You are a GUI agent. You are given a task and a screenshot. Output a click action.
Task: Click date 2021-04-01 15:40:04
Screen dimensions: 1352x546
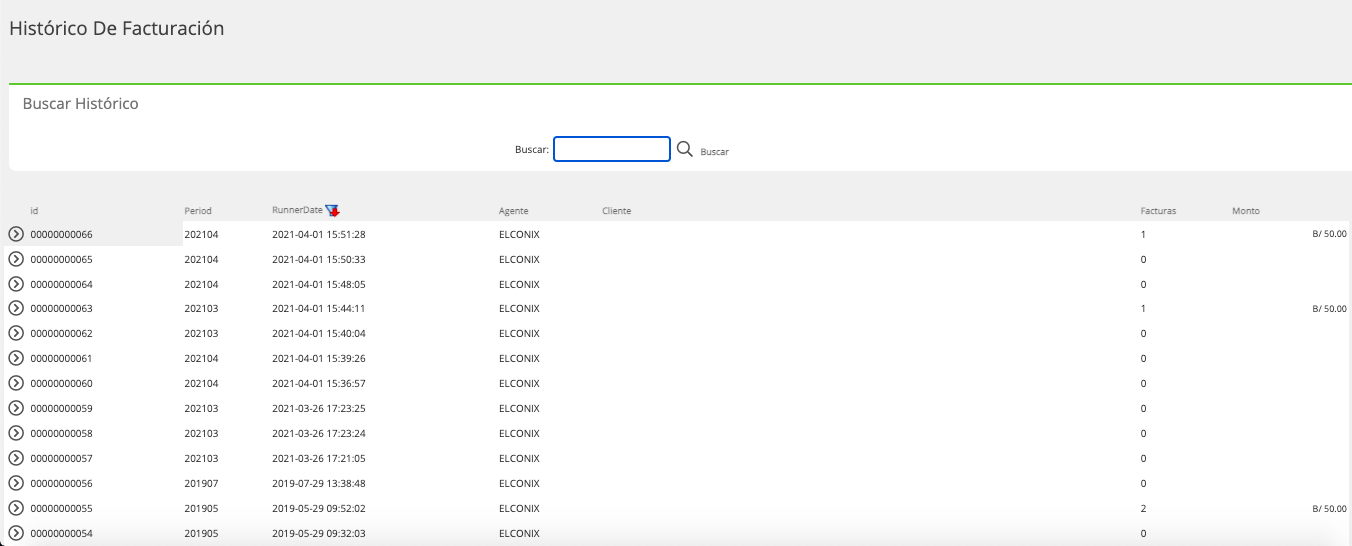(x=318, y=333)
